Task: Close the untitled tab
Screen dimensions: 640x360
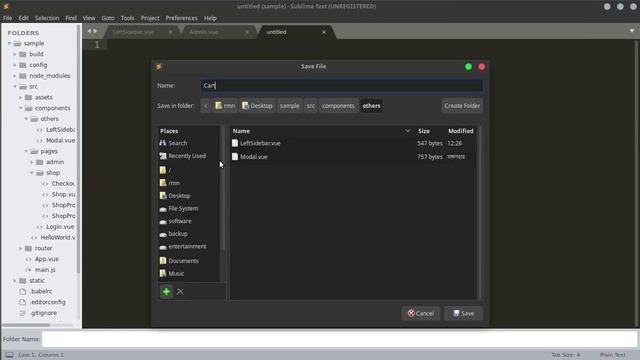Action: pyautogui.click(x=324, y=32)
